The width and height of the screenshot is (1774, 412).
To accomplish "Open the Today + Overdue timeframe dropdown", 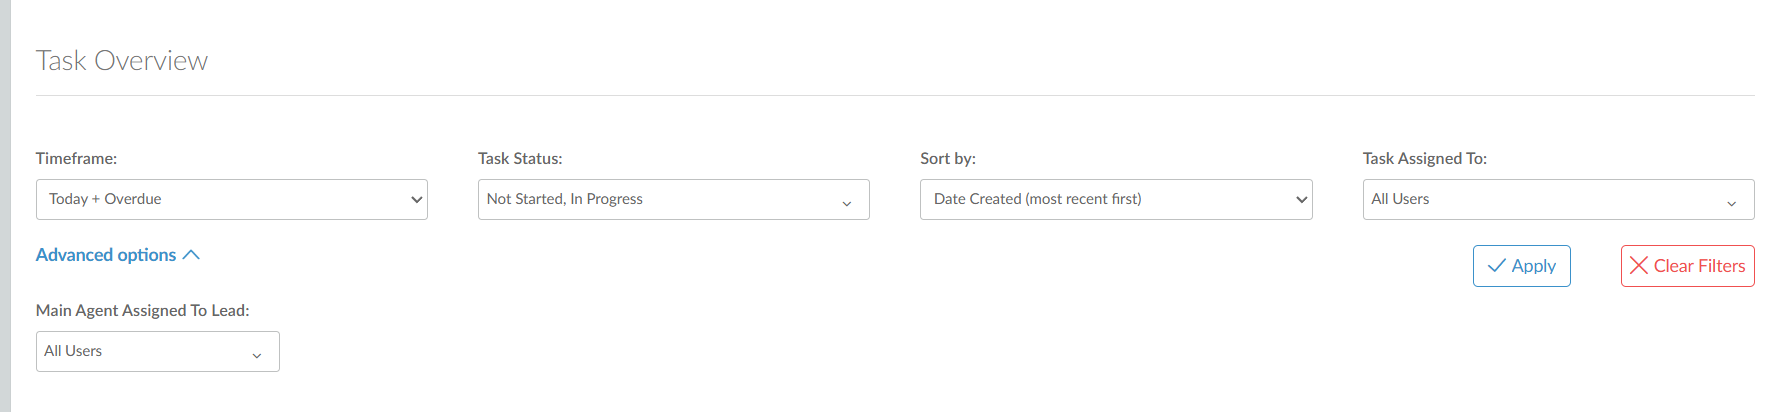I will [x=232, y=199].
